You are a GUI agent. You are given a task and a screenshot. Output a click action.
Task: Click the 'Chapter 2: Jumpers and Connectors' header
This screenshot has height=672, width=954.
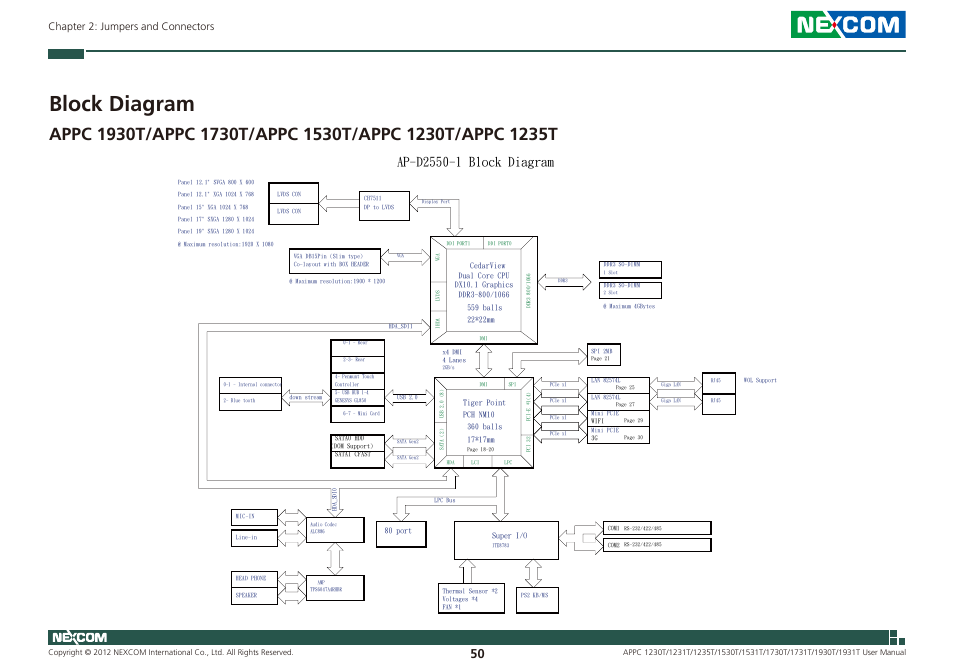[131, 26]
